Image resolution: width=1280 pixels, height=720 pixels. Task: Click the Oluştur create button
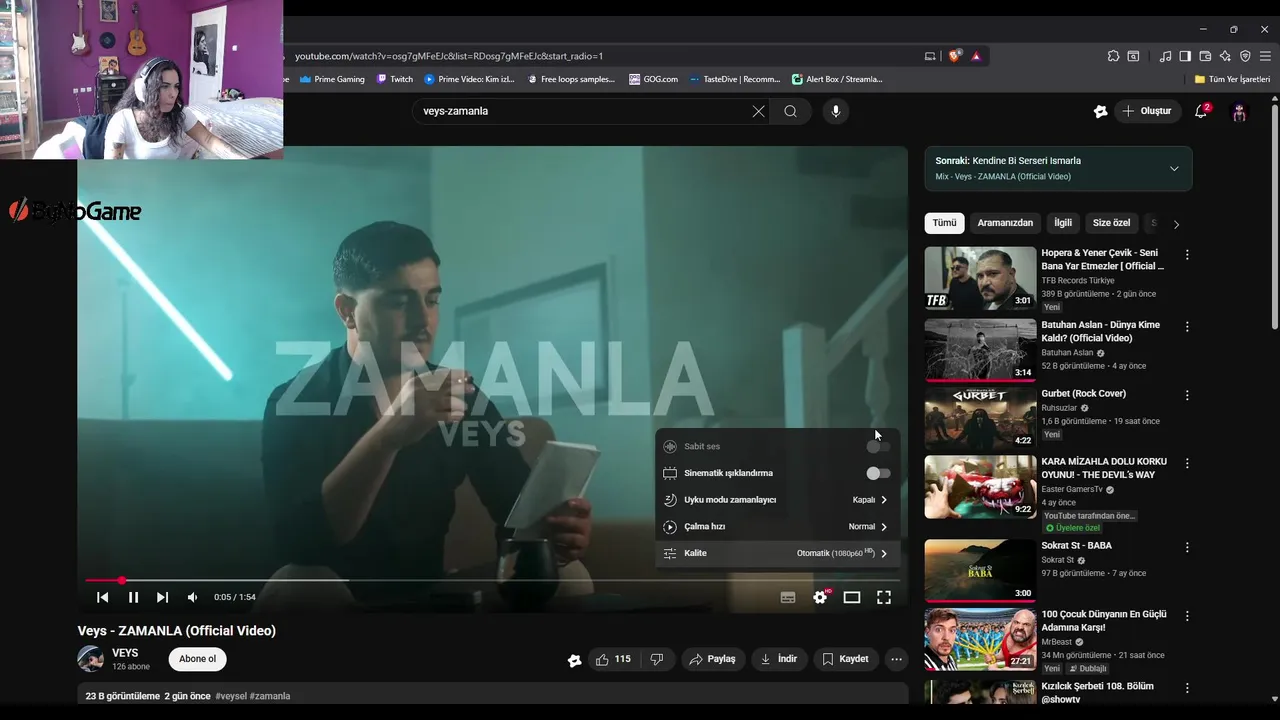pyautogui.click(x=1146, y=111)
